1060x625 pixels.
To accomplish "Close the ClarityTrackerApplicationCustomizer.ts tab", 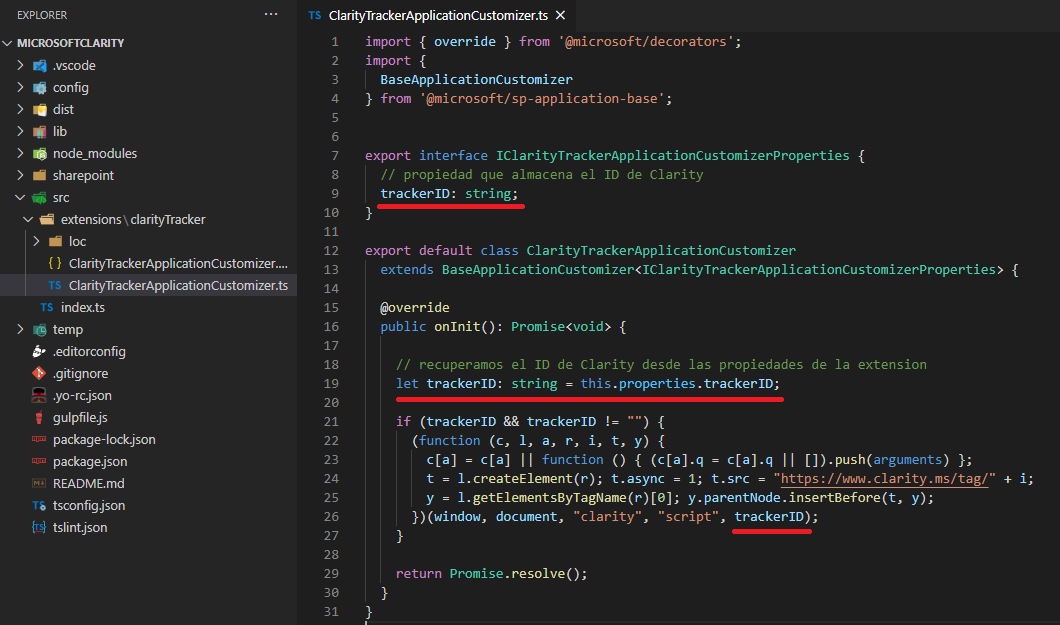I will click(x=559, y=15).
